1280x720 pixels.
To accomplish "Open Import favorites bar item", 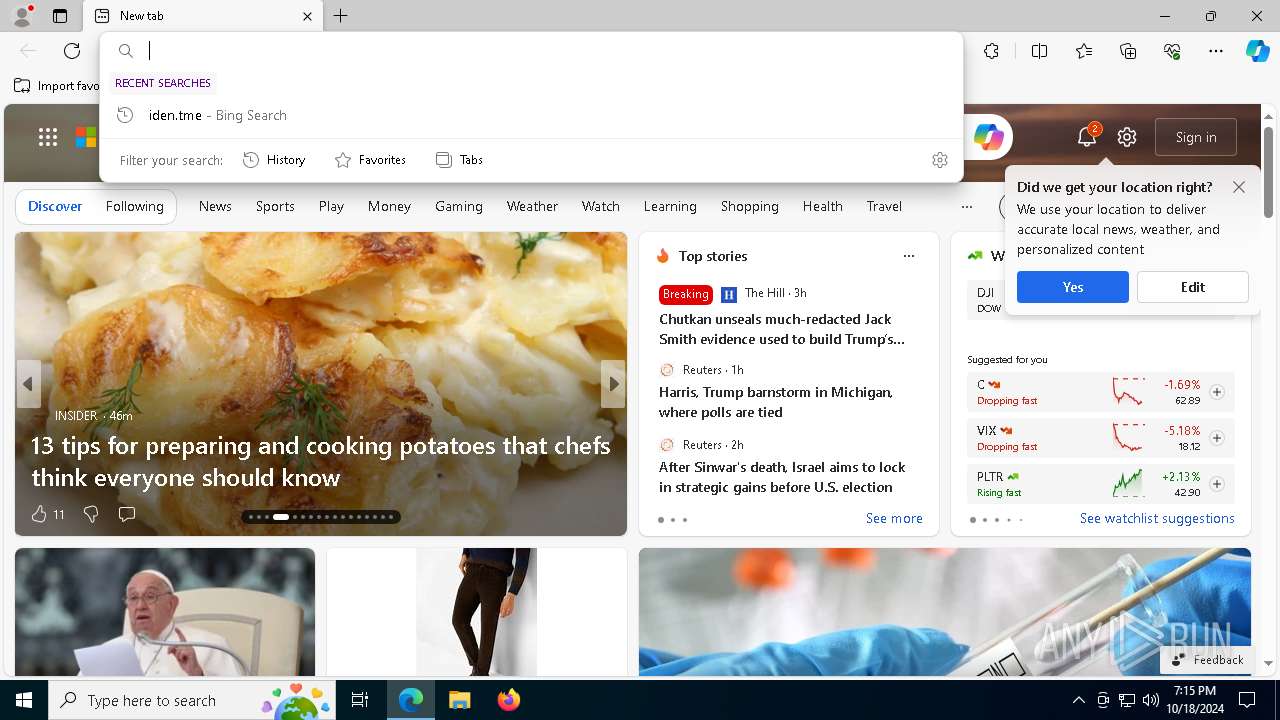I will 57,86.
